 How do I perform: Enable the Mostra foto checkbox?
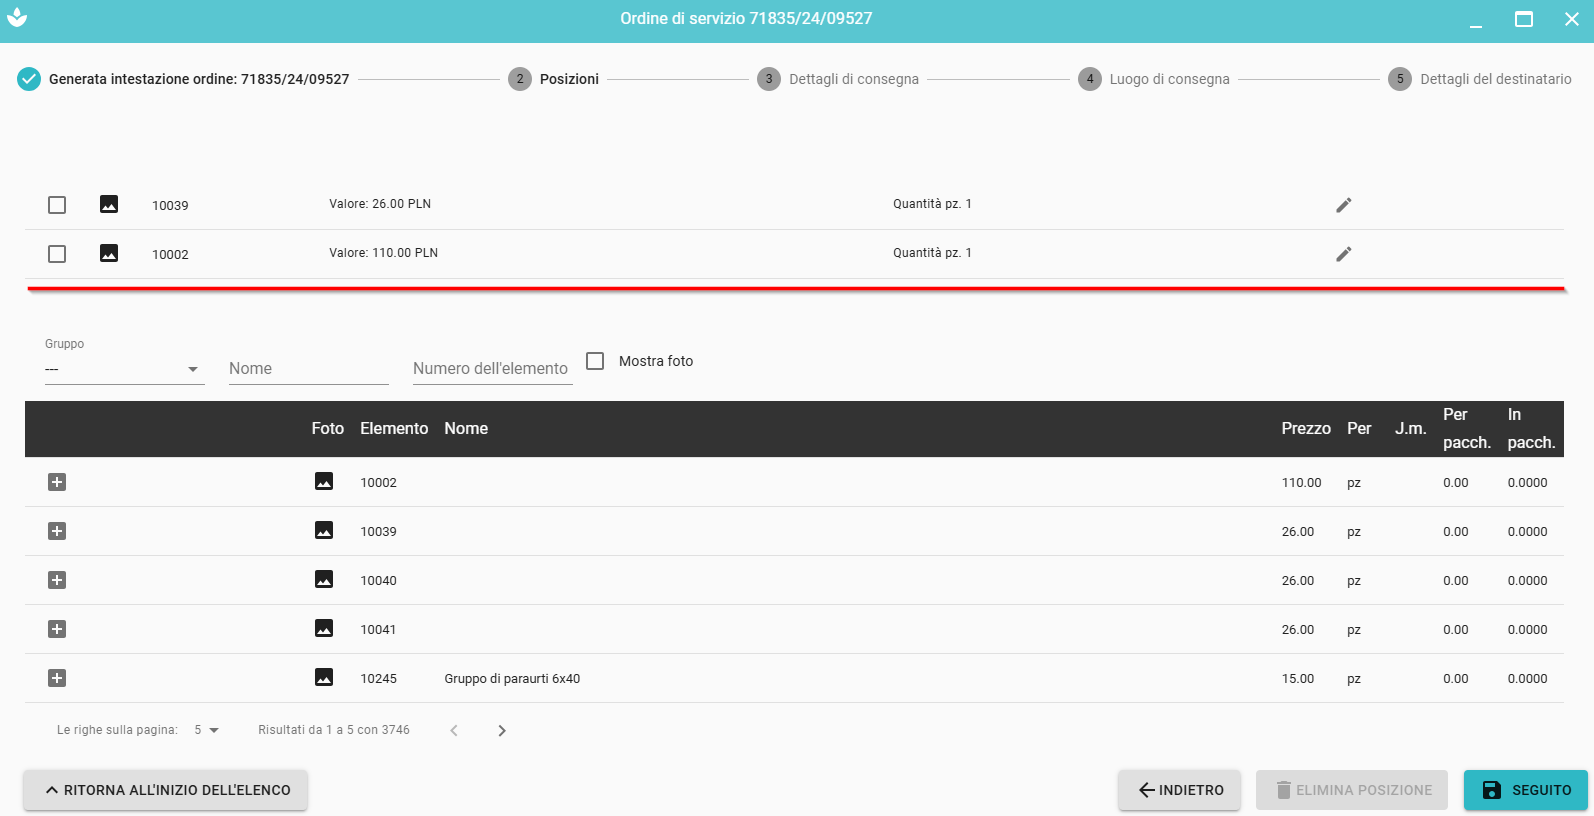[595, 361]
